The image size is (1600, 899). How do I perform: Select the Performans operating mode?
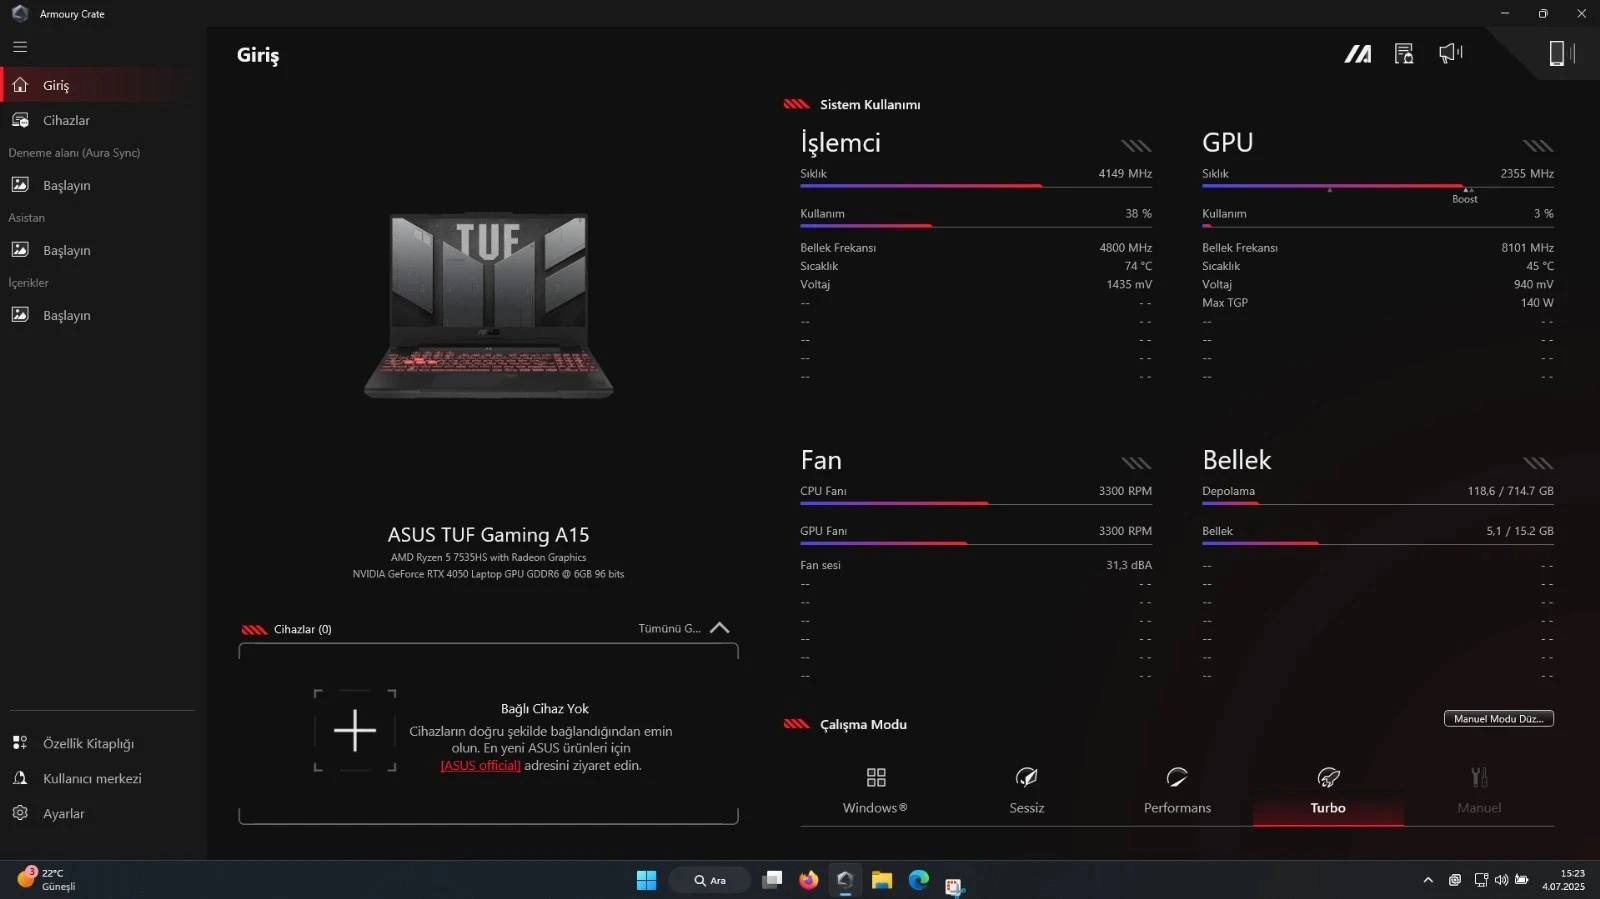1177,790
